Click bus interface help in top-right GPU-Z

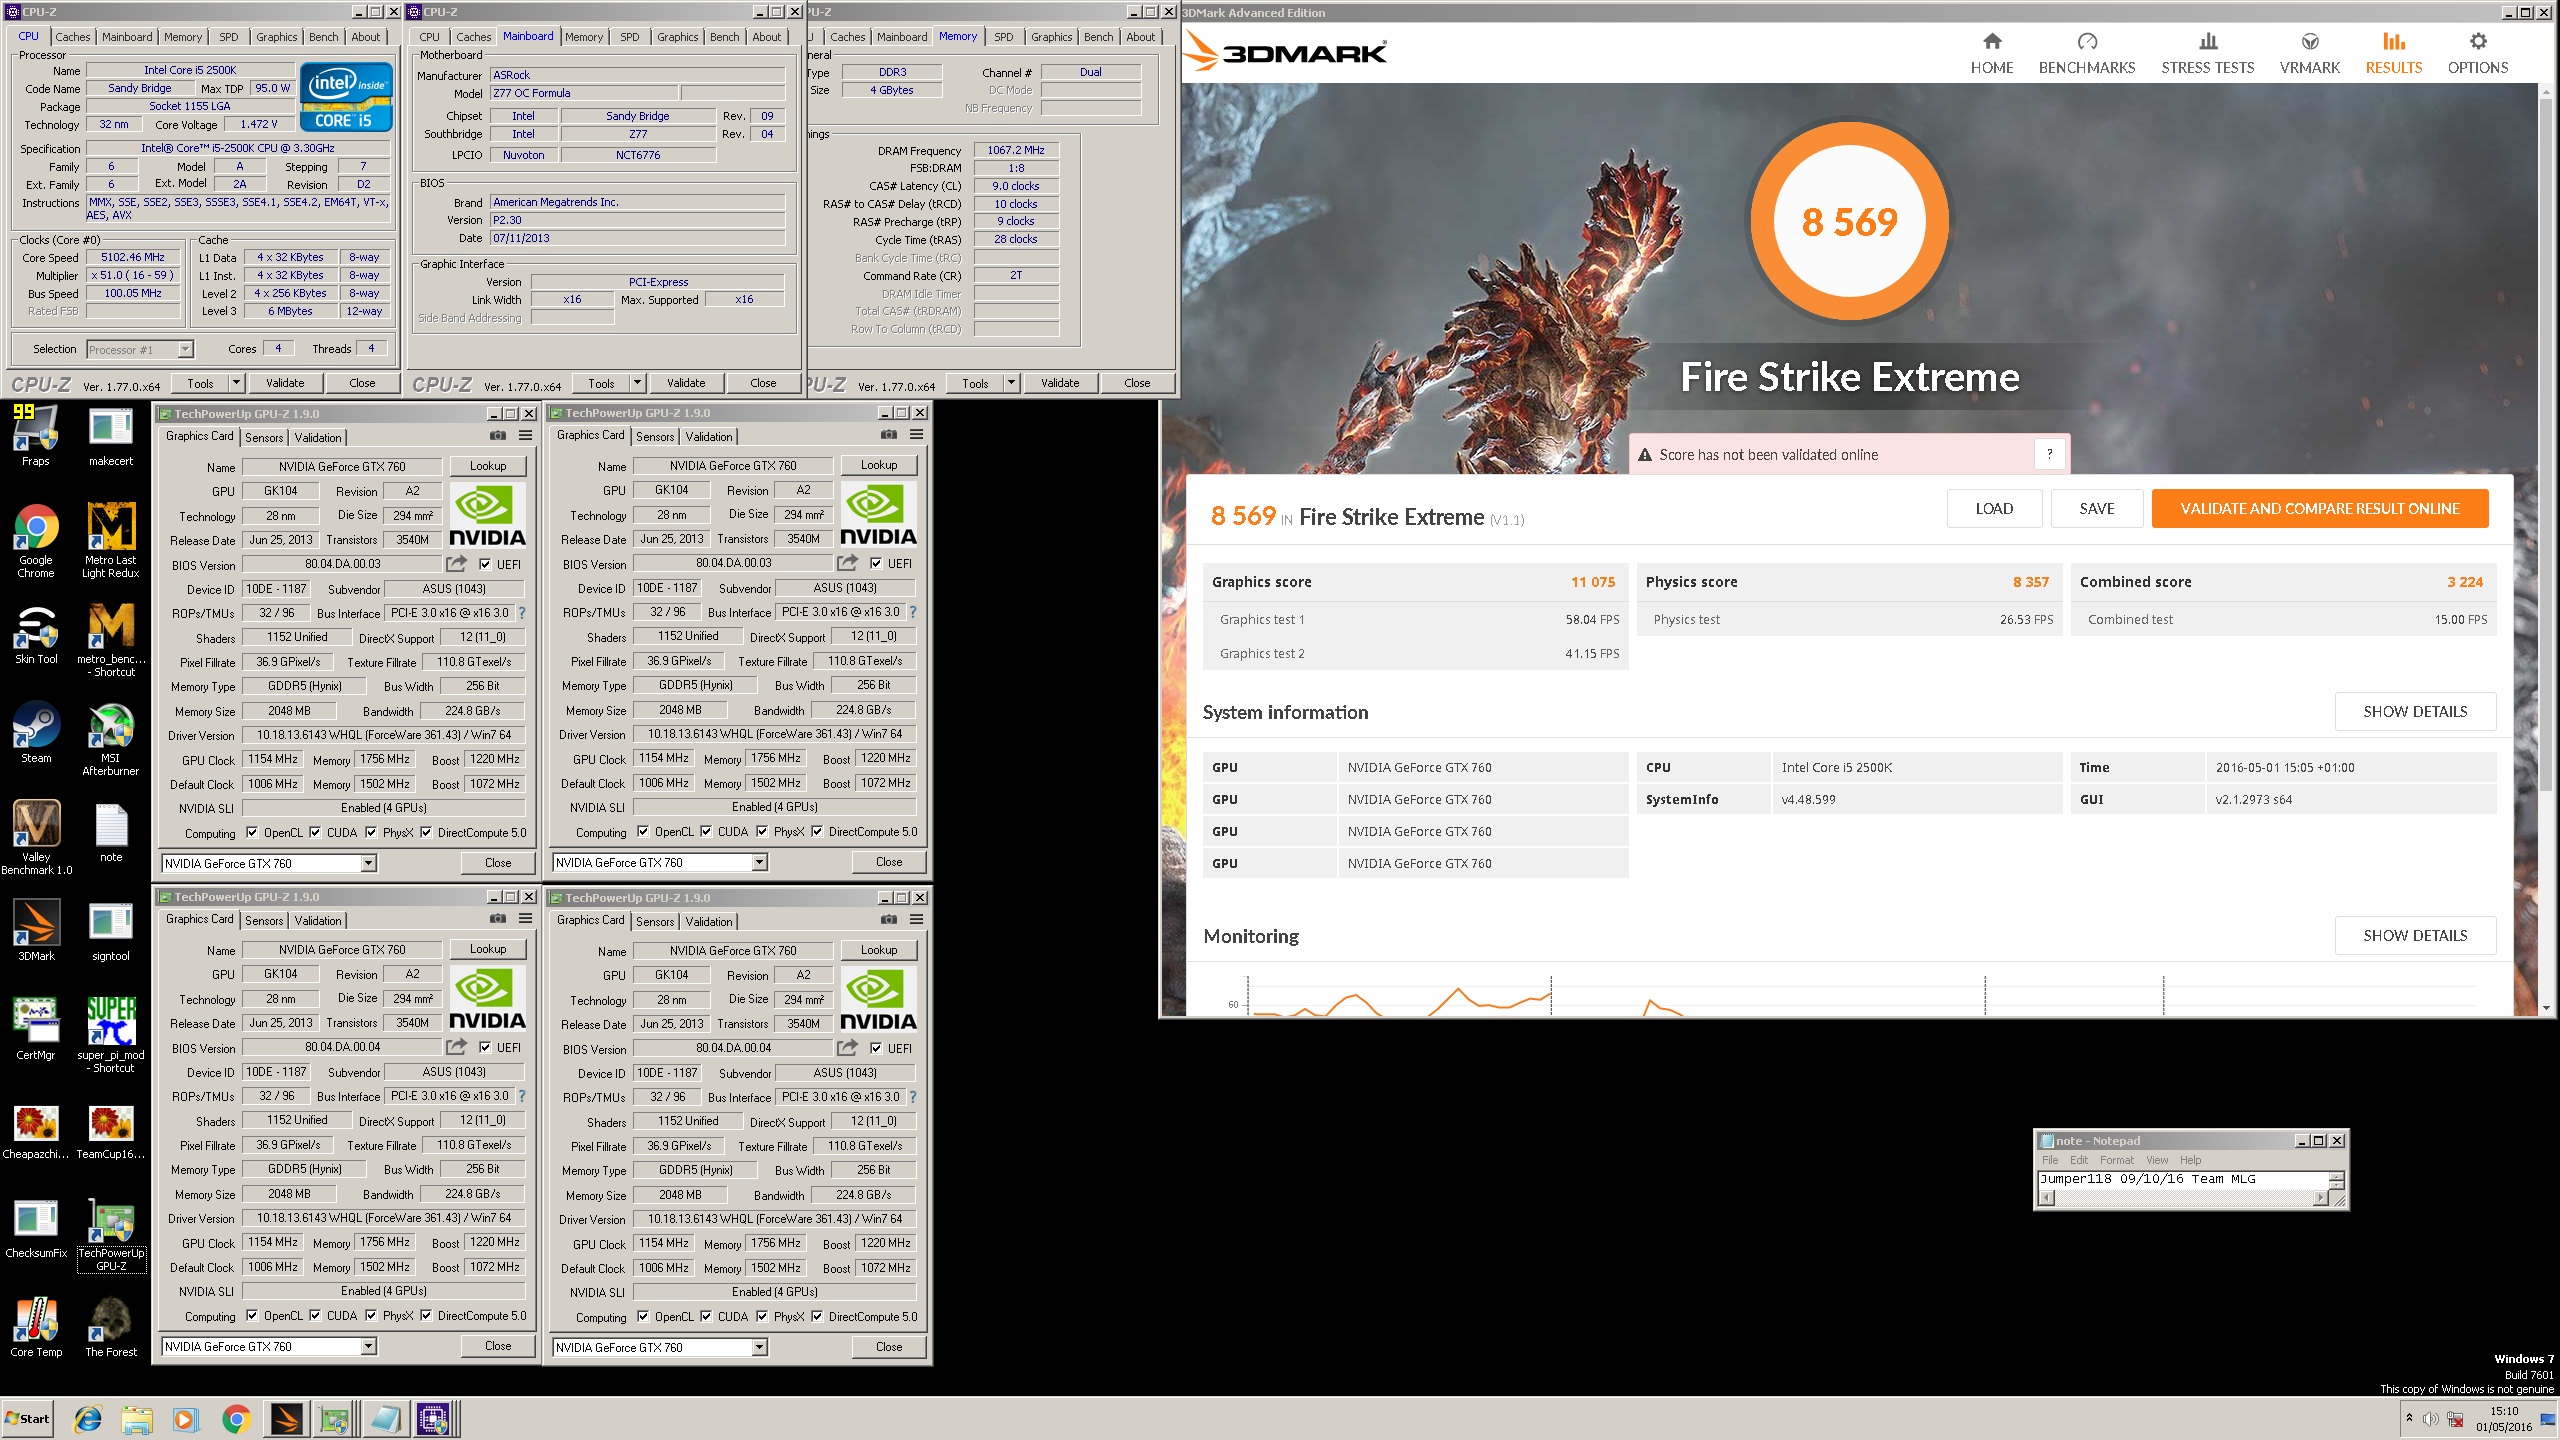click(x=912, y=612)
